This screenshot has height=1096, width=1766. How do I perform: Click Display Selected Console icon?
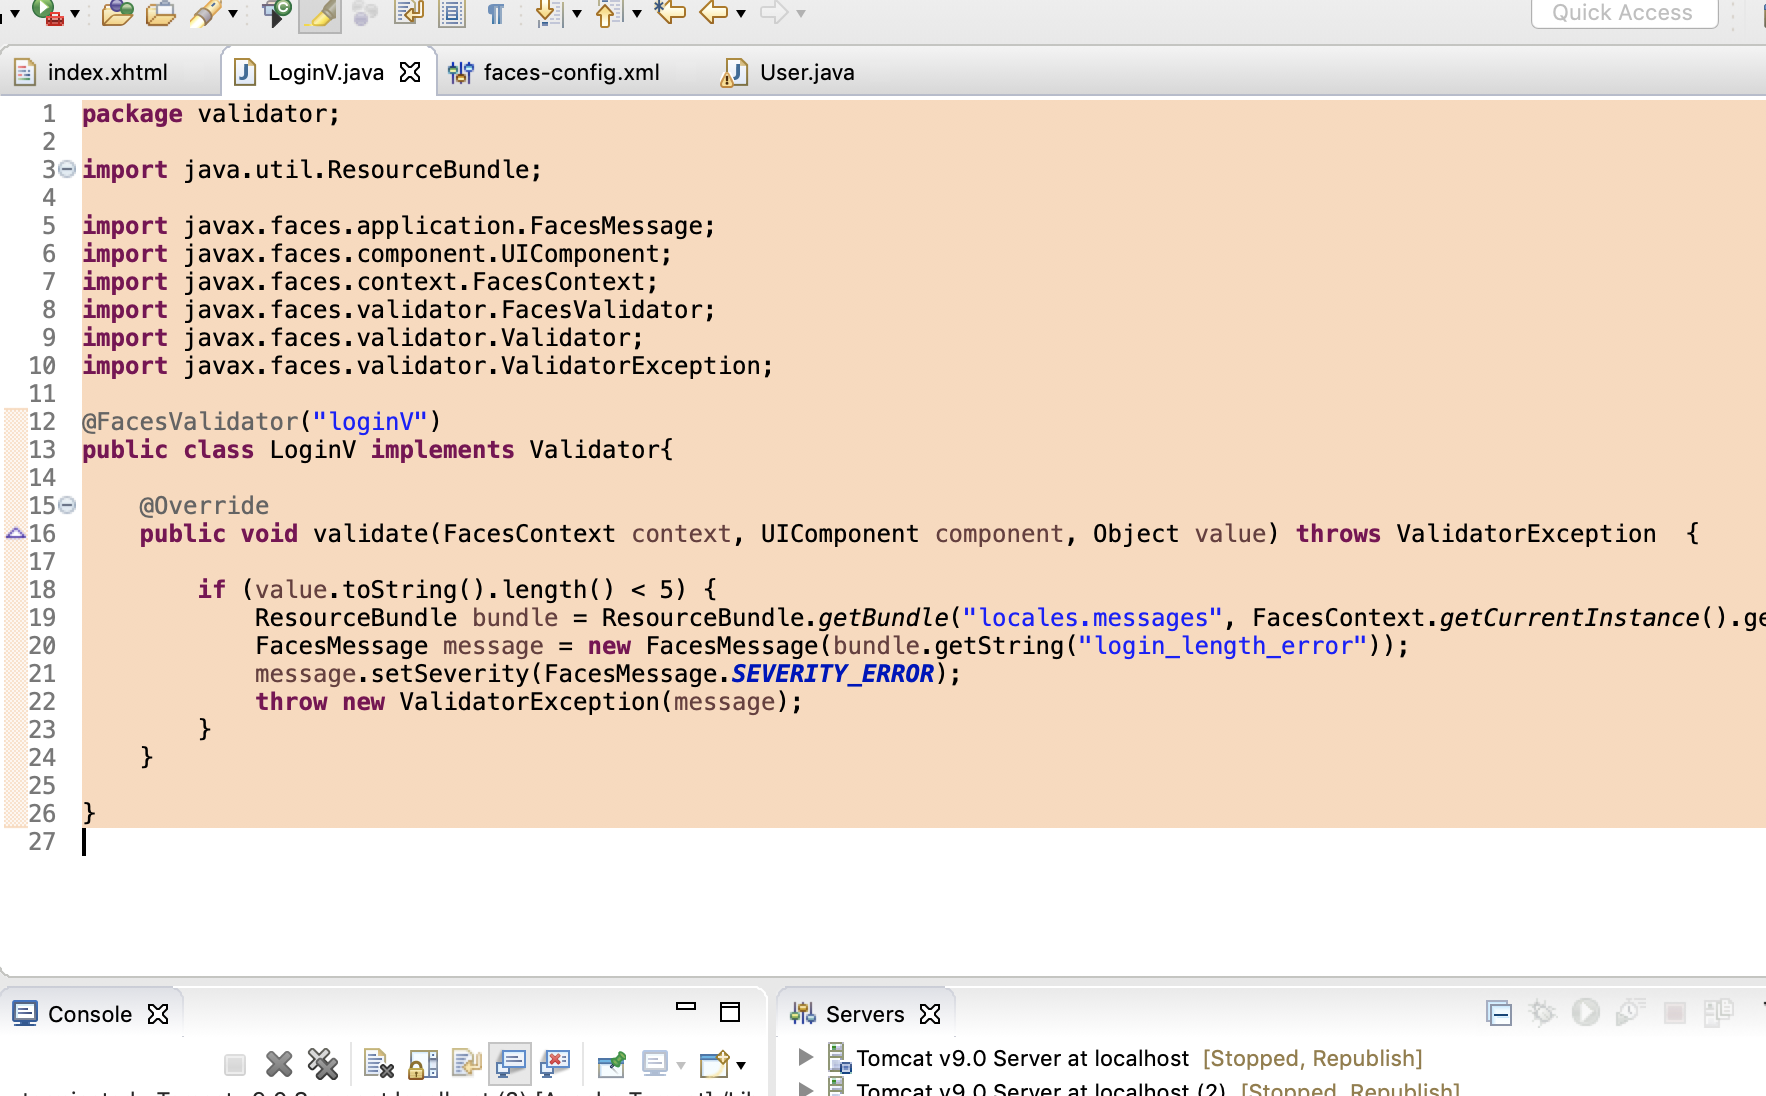click(656, 1064)
